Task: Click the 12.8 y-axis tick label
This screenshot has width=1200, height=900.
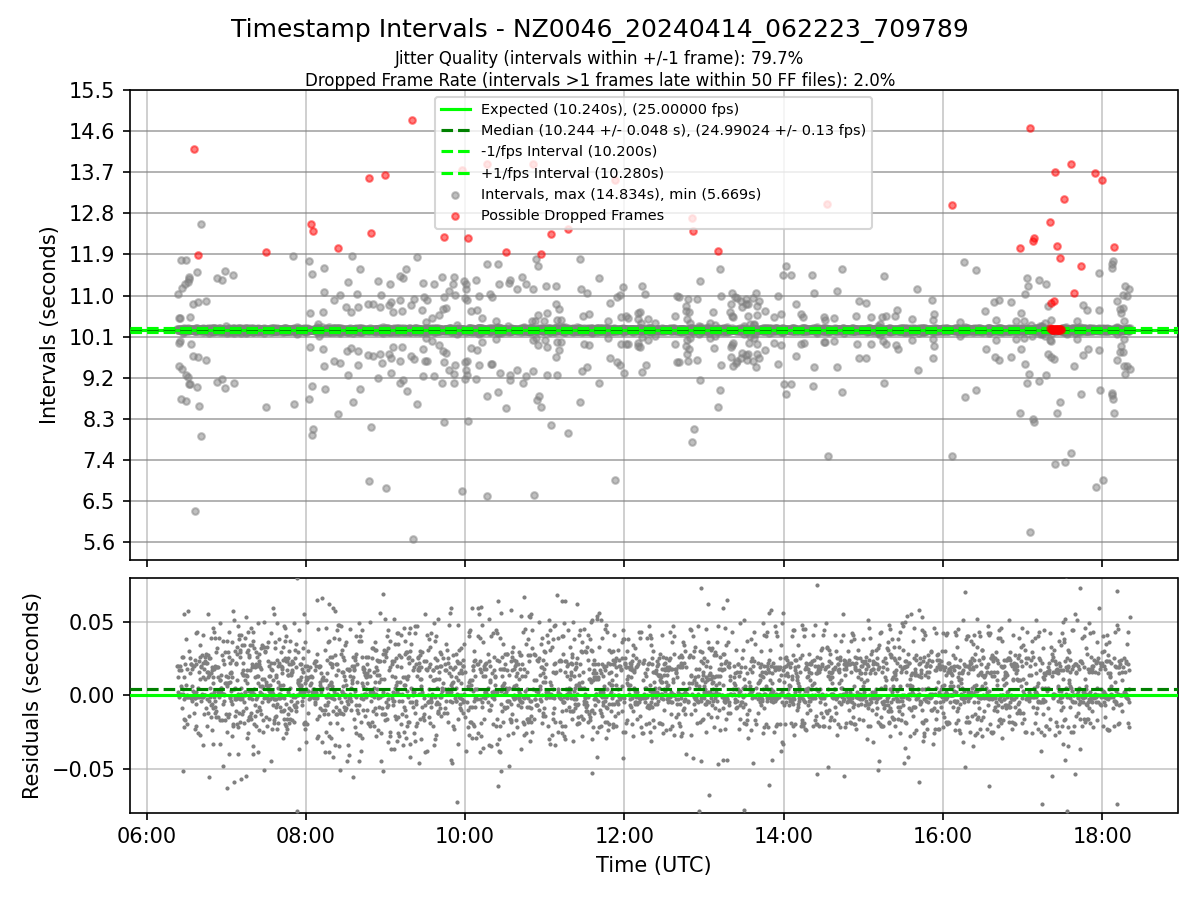Action: tap(94, 213)
